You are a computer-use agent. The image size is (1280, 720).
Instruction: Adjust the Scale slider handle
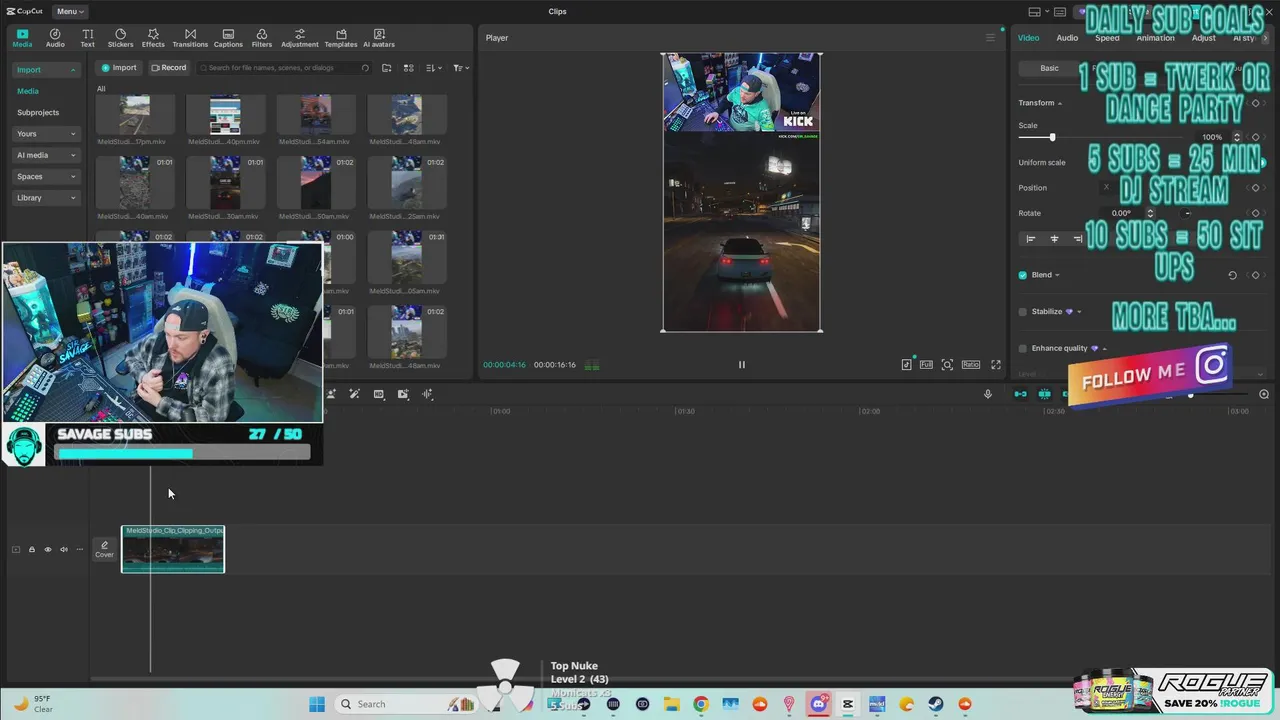coord(1052,137)
